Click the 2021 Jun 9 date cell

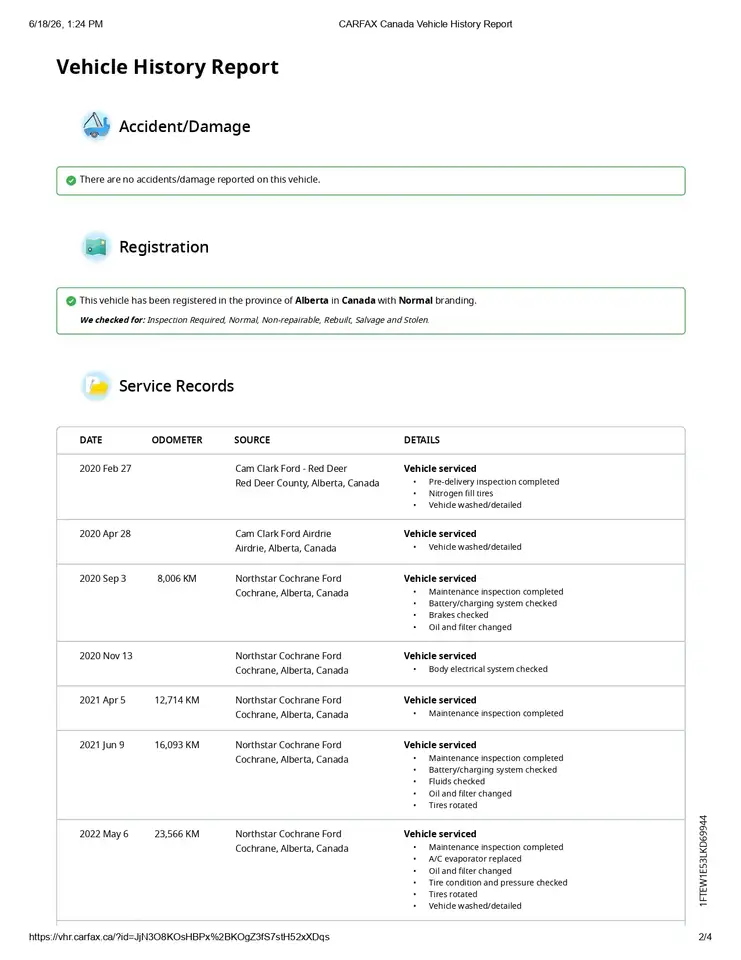(x=102, y=744)
